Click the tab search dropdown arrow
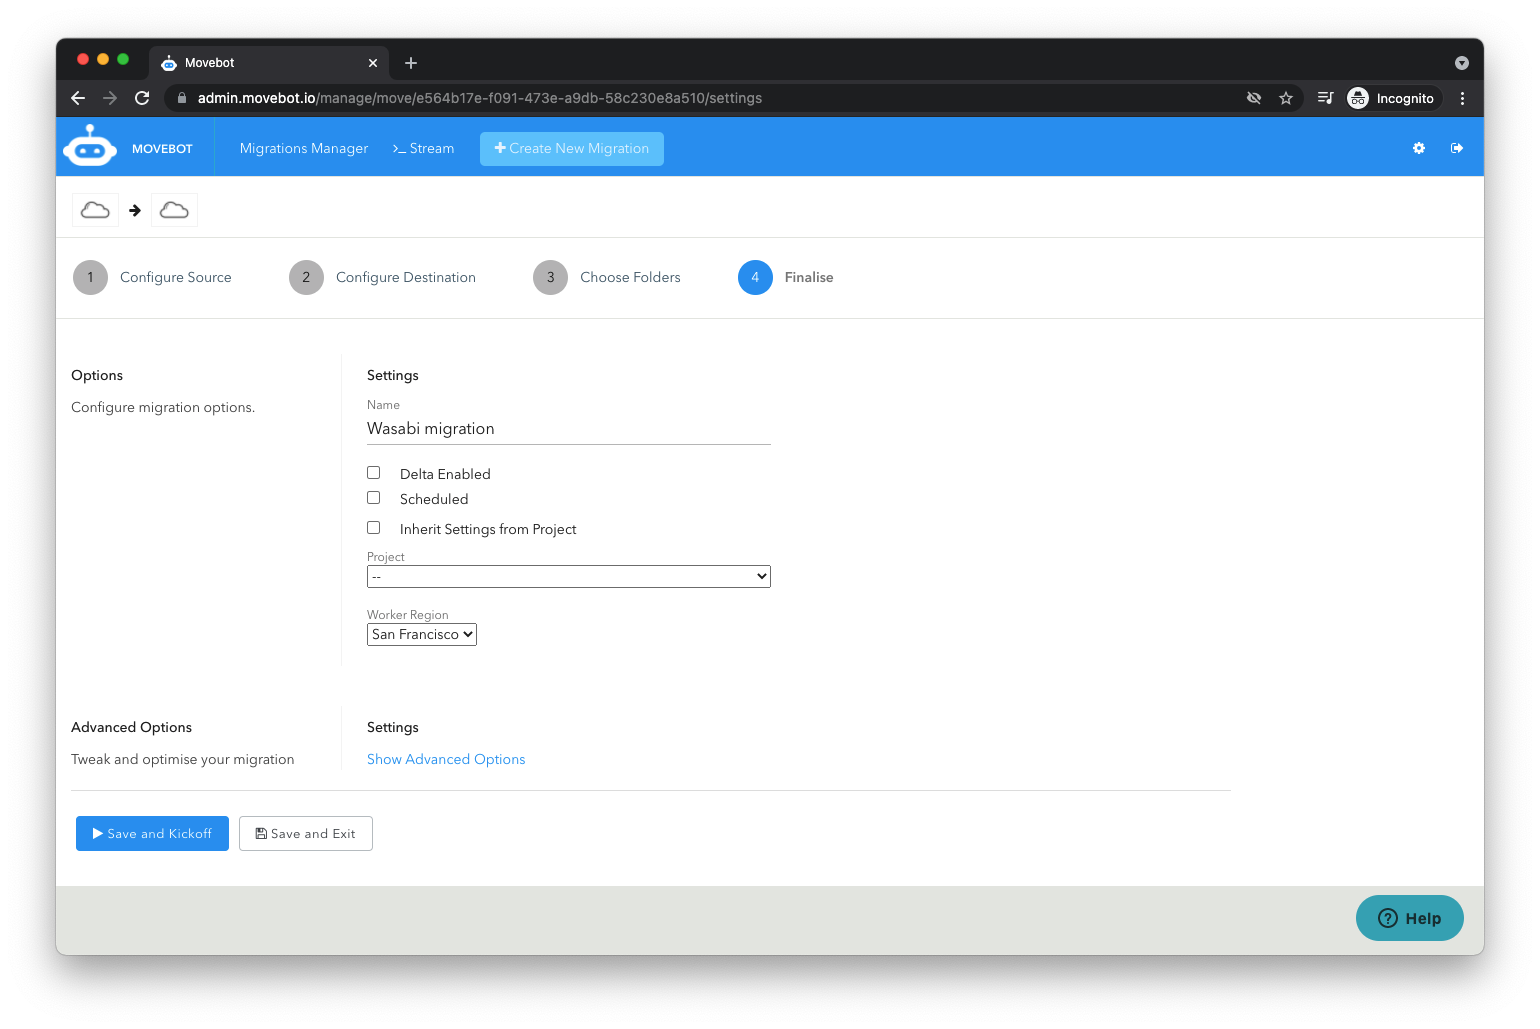1540x1029 pixels. pos(1461,63)
